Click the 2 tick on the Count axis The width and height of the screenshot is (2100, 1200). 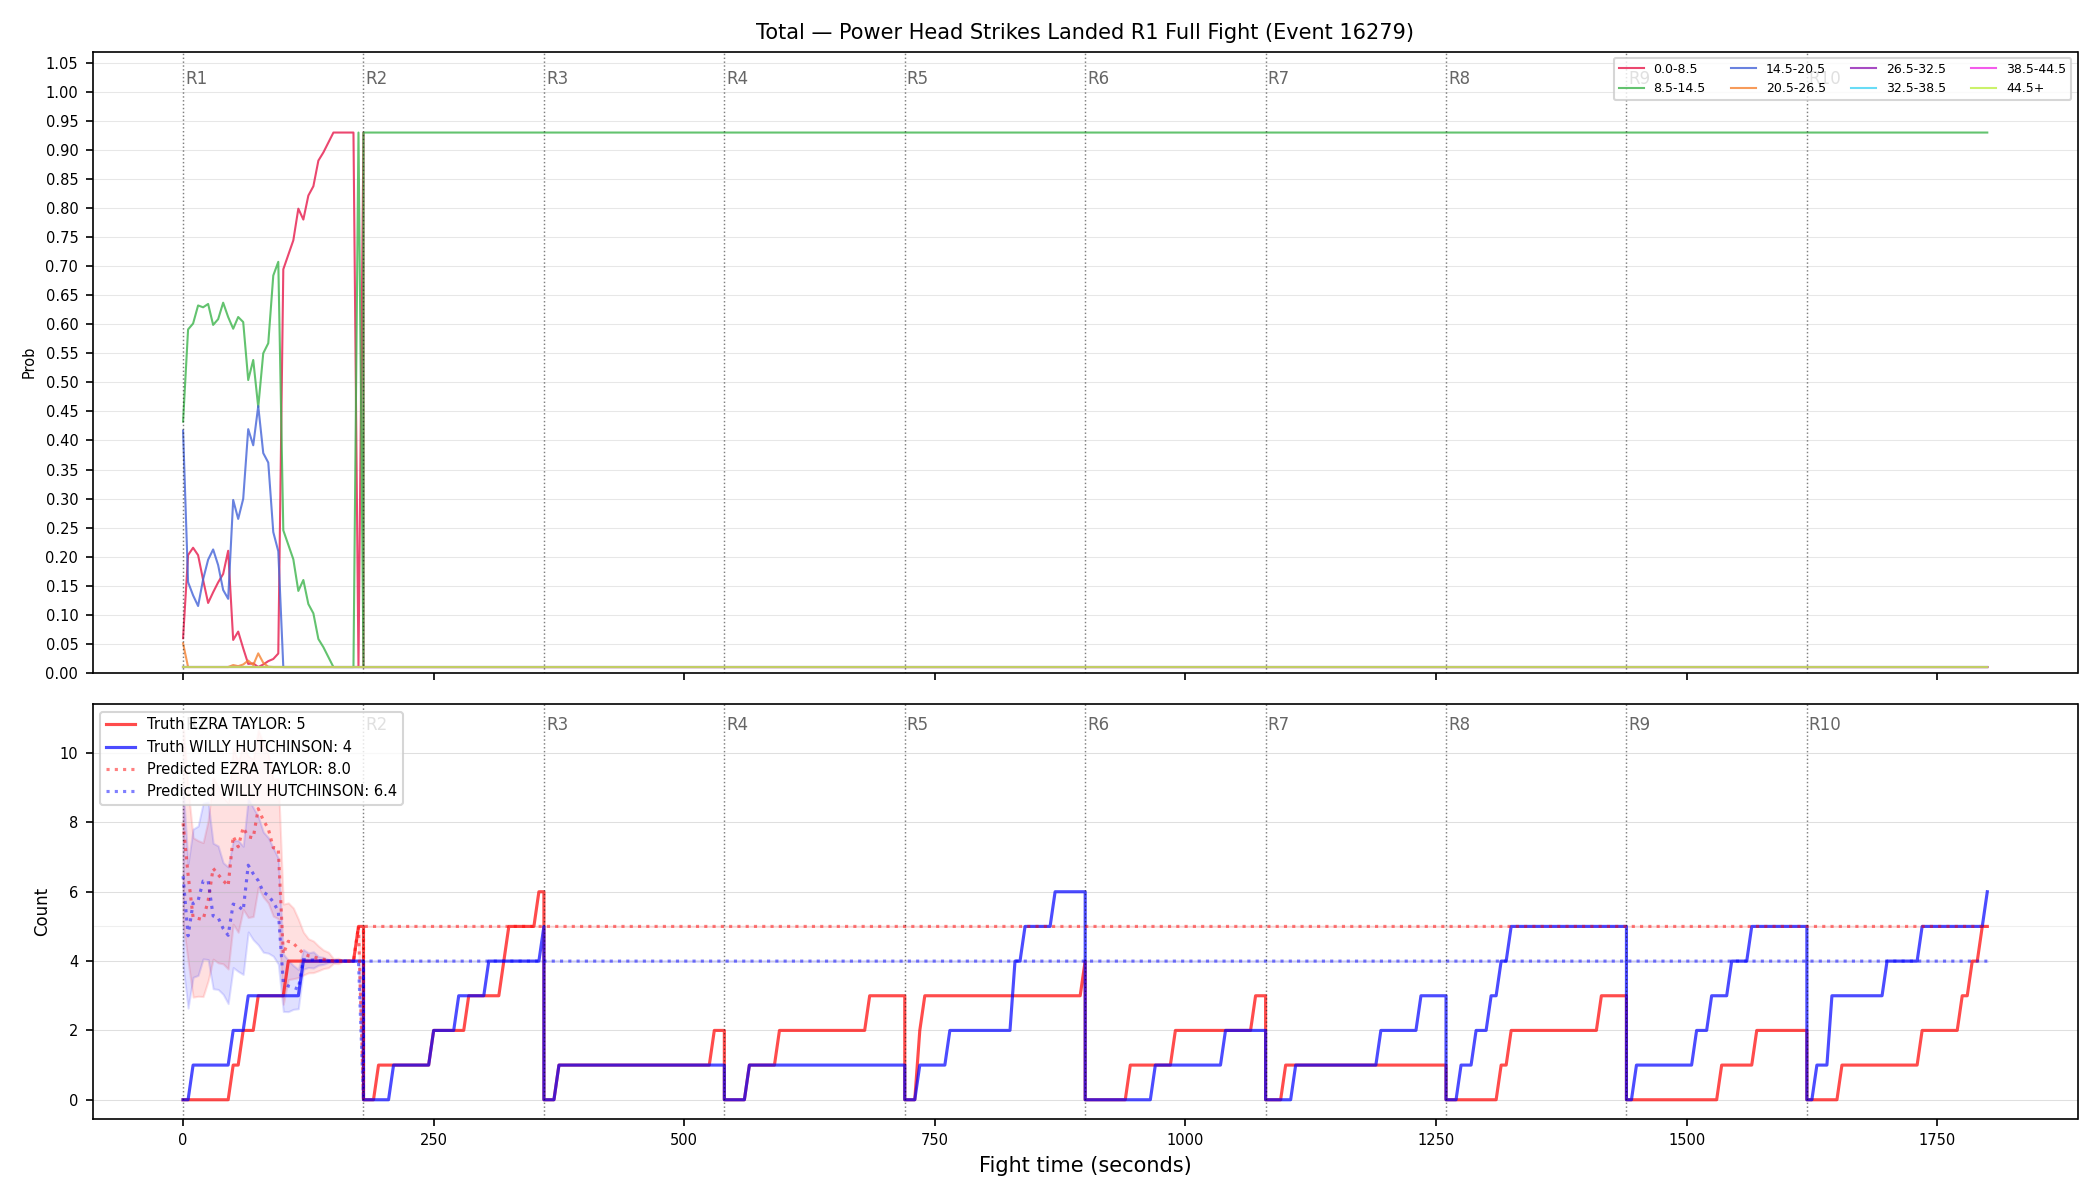(73, 1030)
